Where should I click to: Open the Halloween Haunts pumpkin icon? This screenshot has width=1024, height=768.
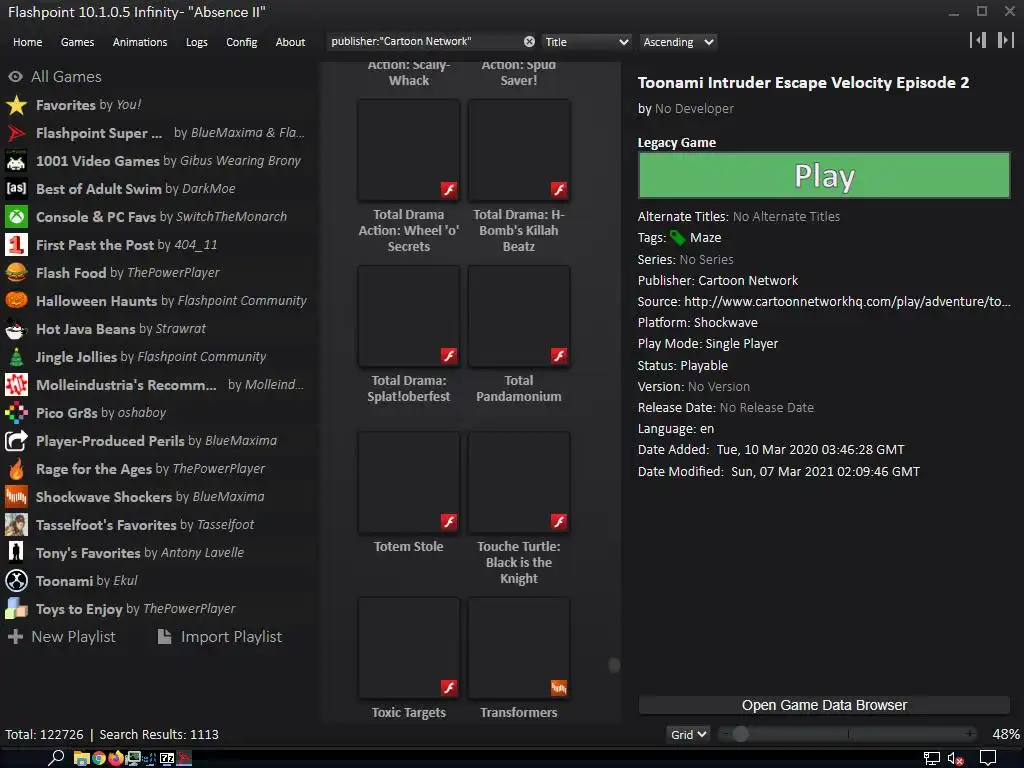(16, 301)
